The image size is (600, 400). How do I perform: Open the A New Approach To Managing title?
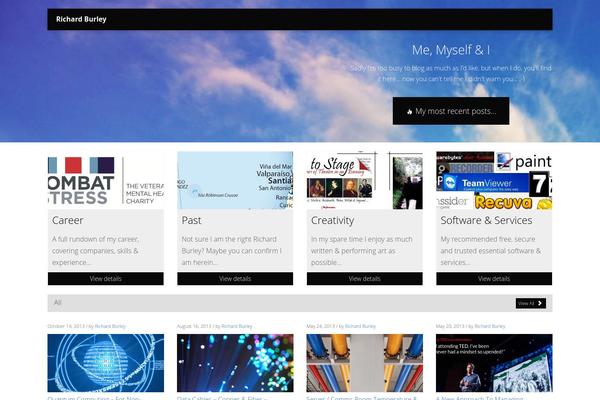pyautogui.click(x=479, y=398)
